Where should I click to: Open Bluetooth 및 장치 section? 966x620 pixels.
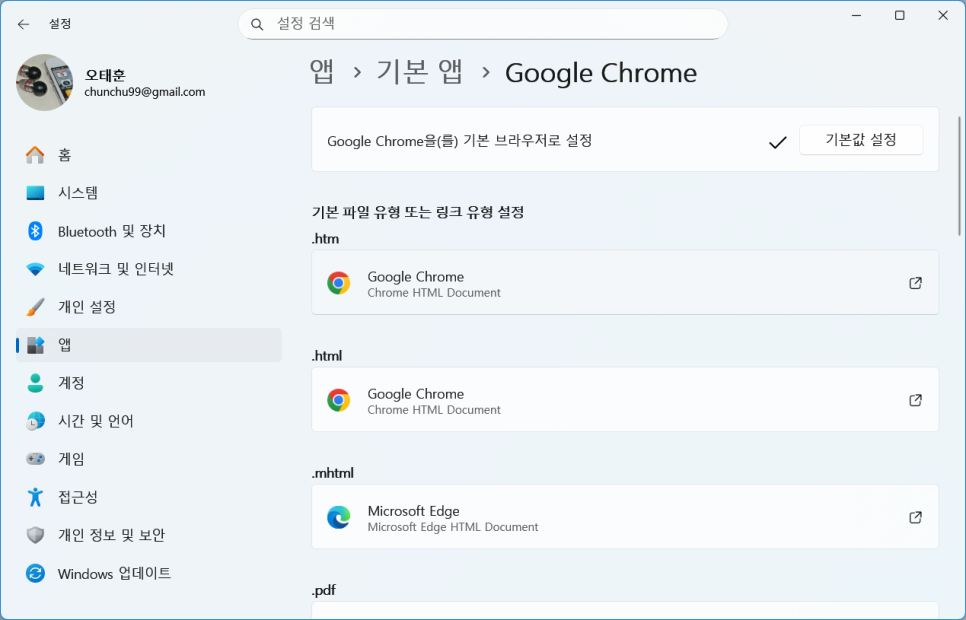point(148,231)
